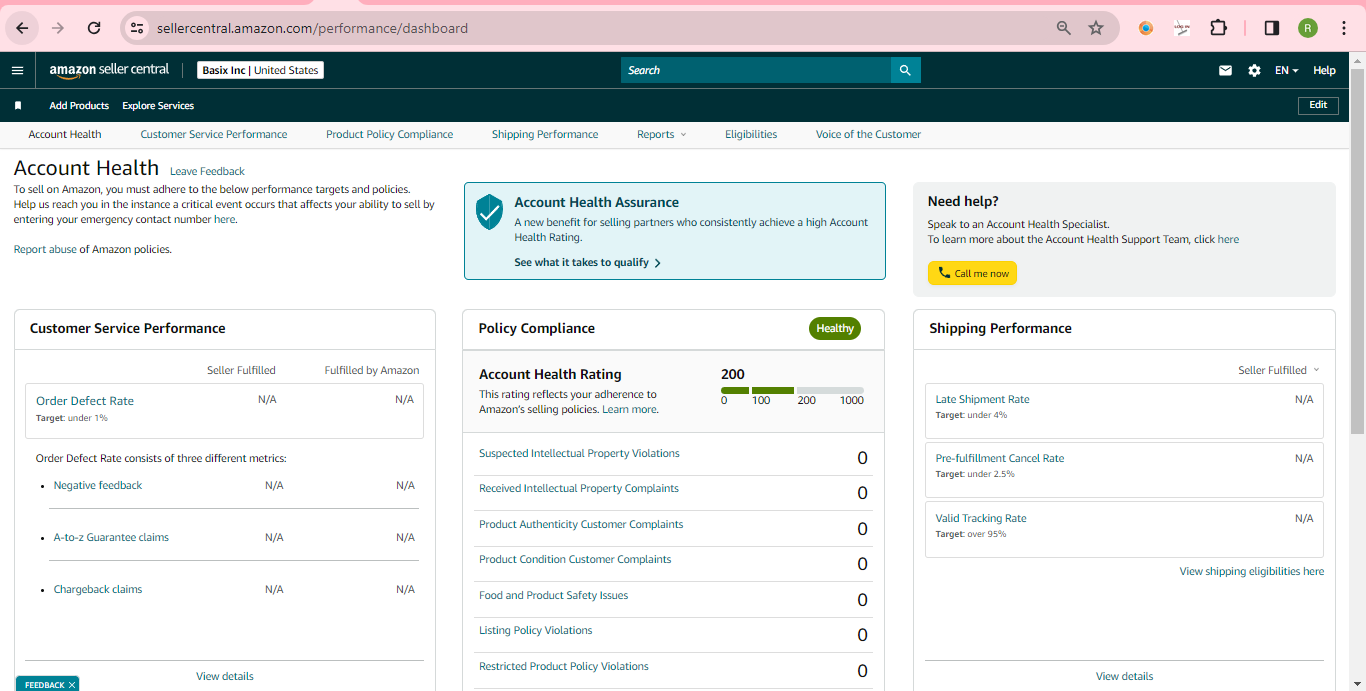Open the Customer Service Performance tab
1366x691 pixels.
[x=214, y=134]
